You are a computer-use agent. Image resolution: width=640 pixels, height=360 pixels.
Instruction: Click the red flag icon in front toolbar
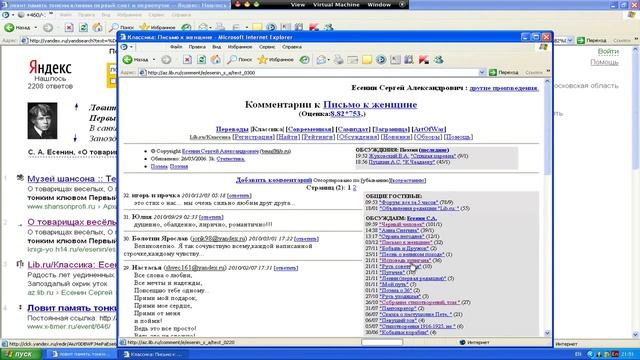(424, 60)
